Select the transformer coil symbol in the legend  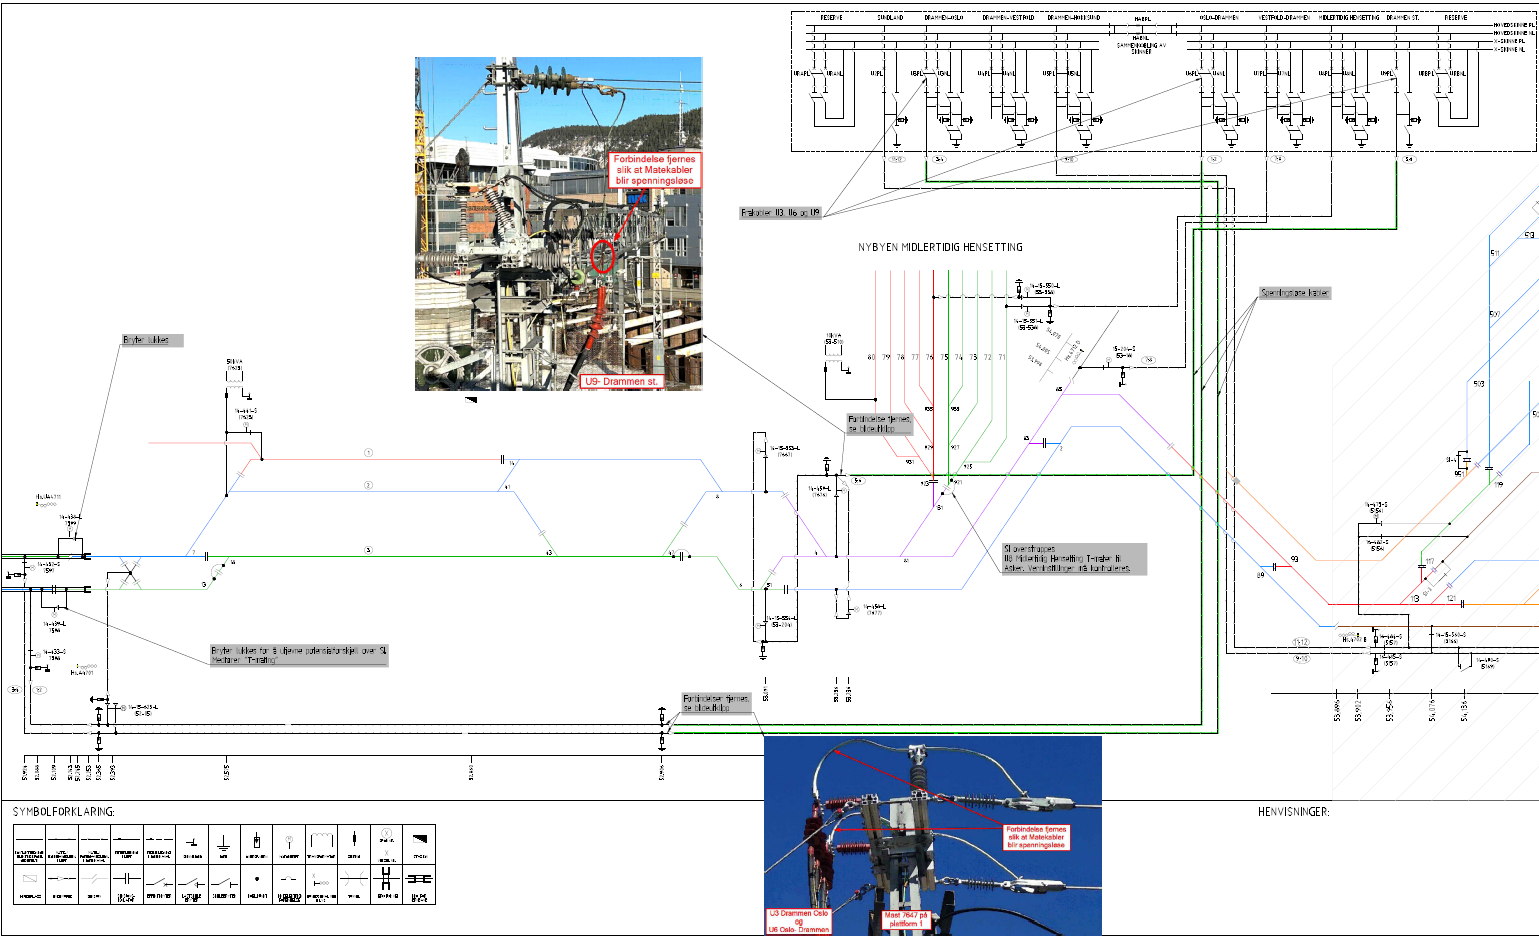[322, 840]
